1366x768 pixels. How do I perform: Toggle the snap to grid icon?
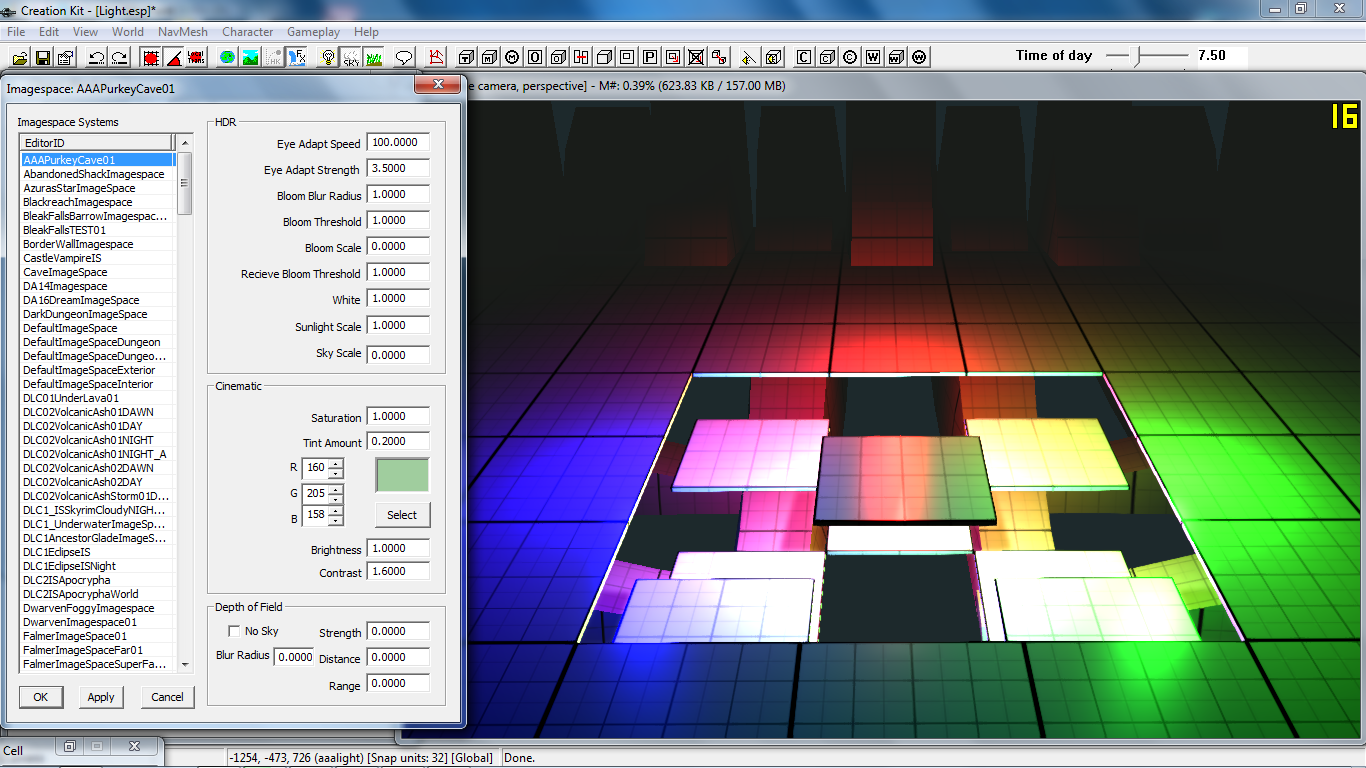(151, 57)
